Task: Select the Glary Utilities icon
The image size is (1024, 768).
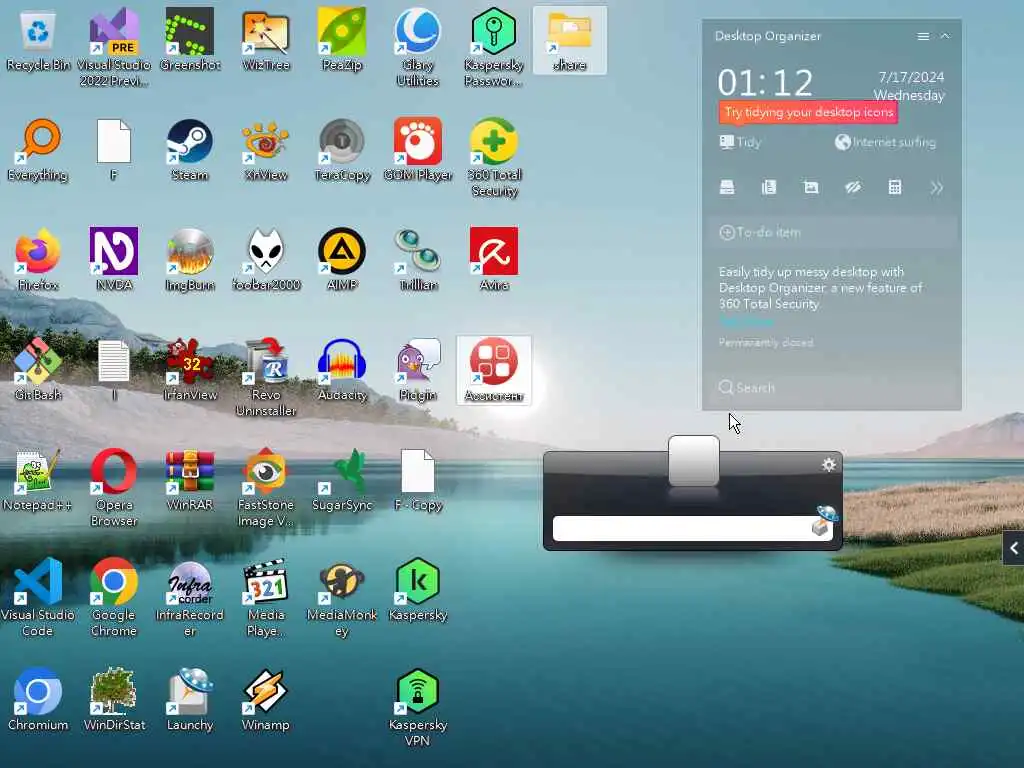Action: click(417, 48)
